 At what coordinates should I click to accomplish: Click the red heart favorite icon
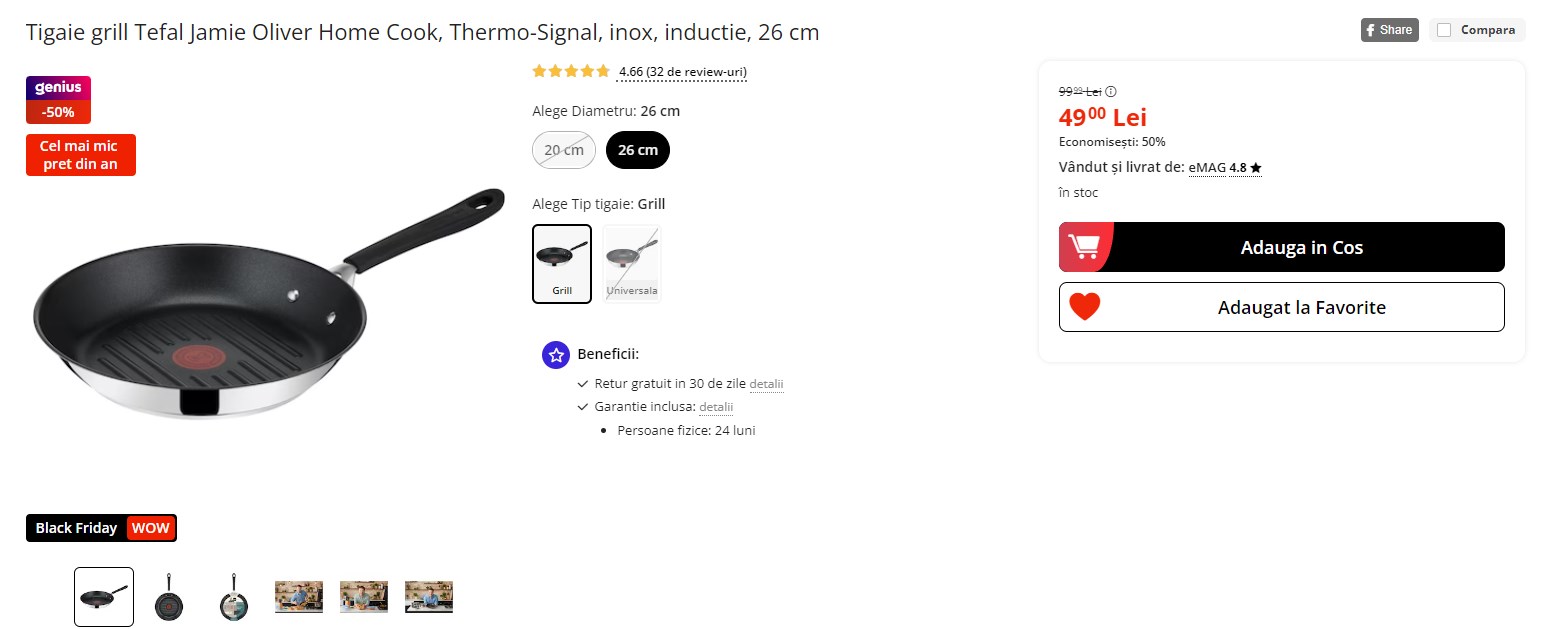tap(1084, 307)
